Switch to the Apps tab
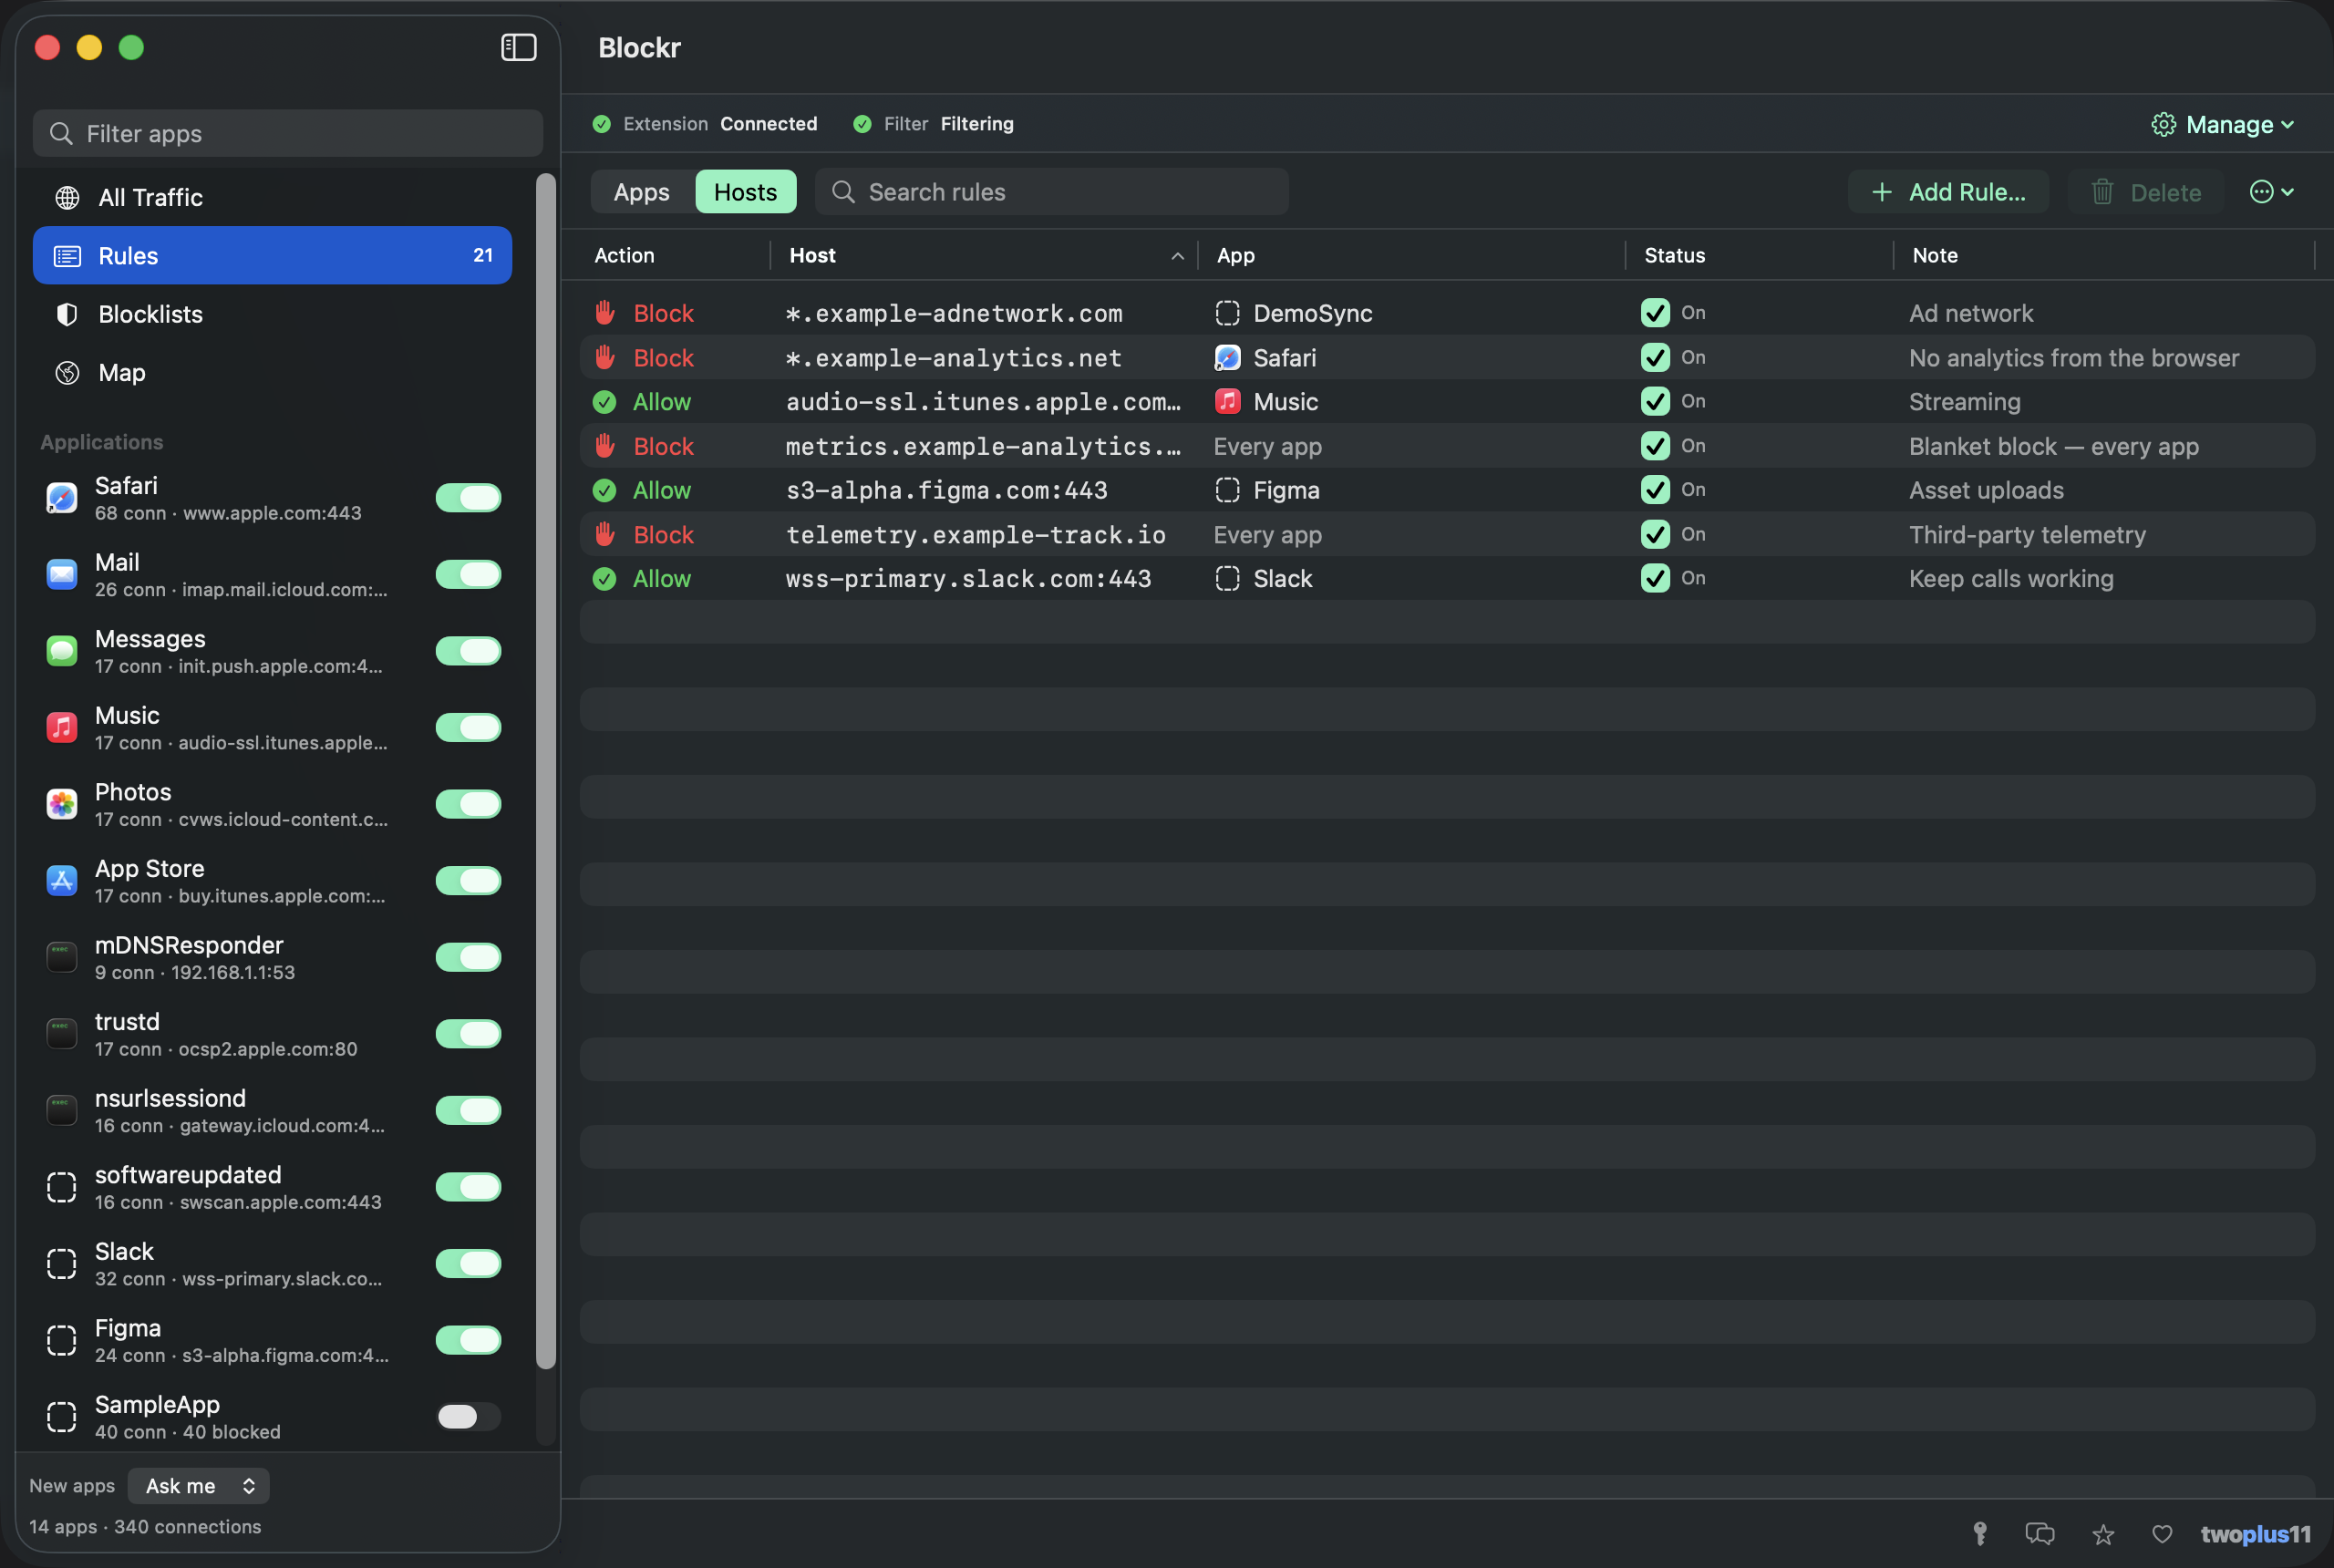 click(642, 192)
